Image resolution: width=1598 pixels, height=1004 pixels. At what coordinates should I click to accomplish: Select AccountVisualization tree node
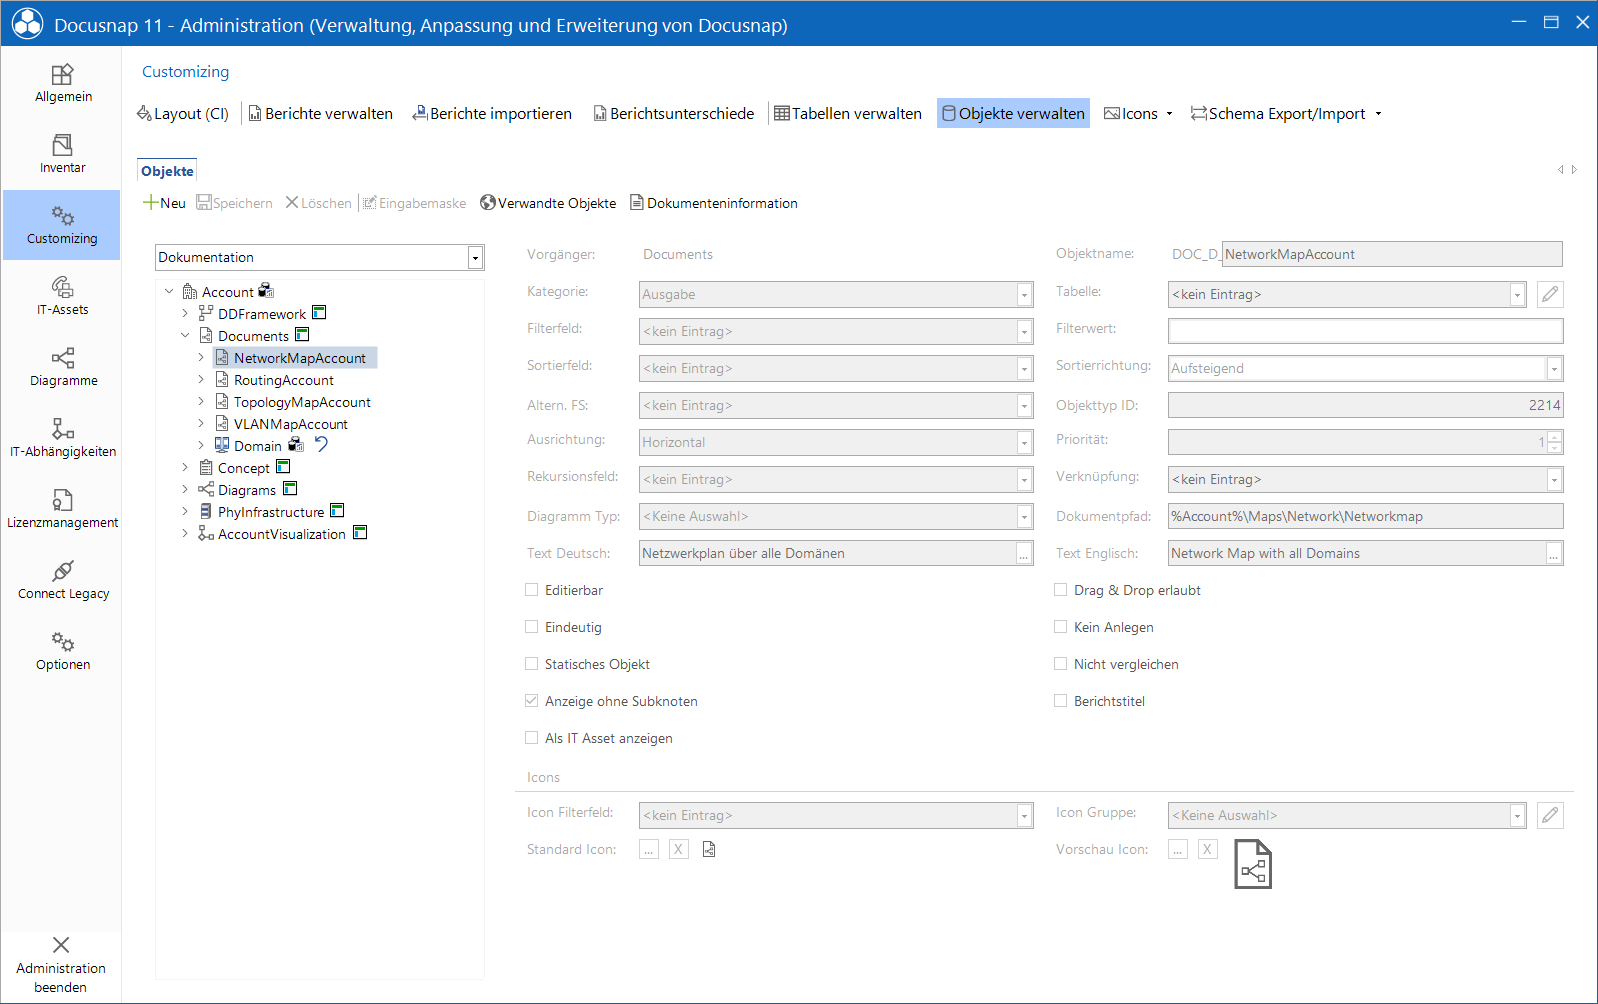coord(282,534)
